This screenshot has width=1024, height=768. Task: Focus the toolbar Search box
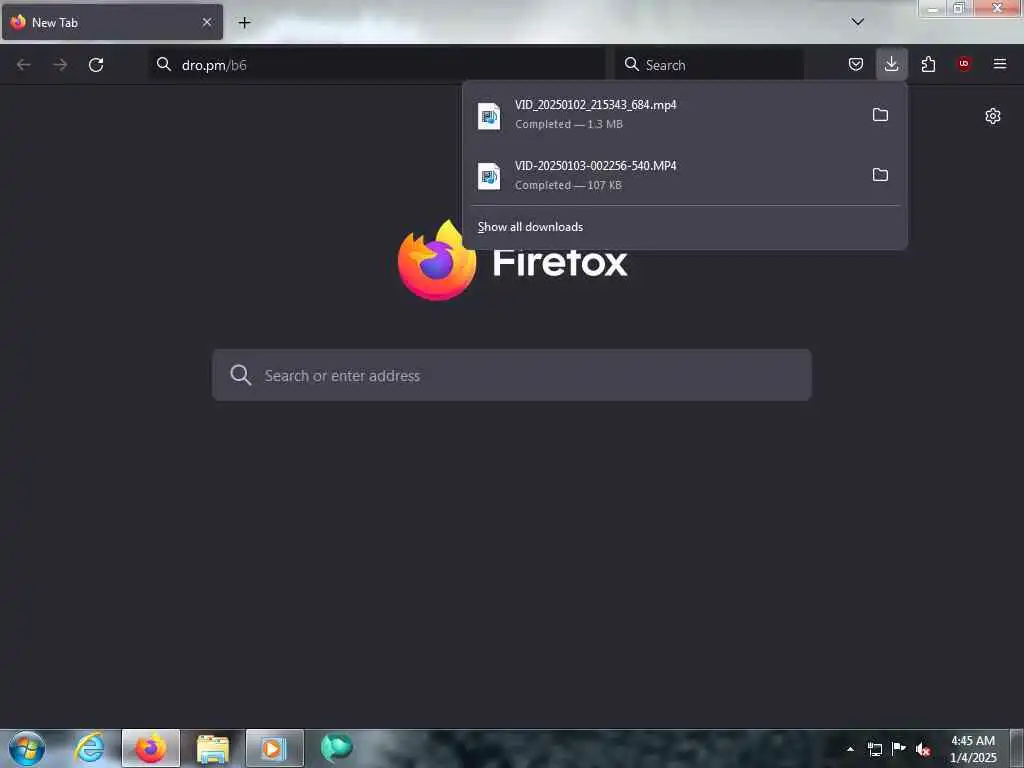(x=709, y=65)
